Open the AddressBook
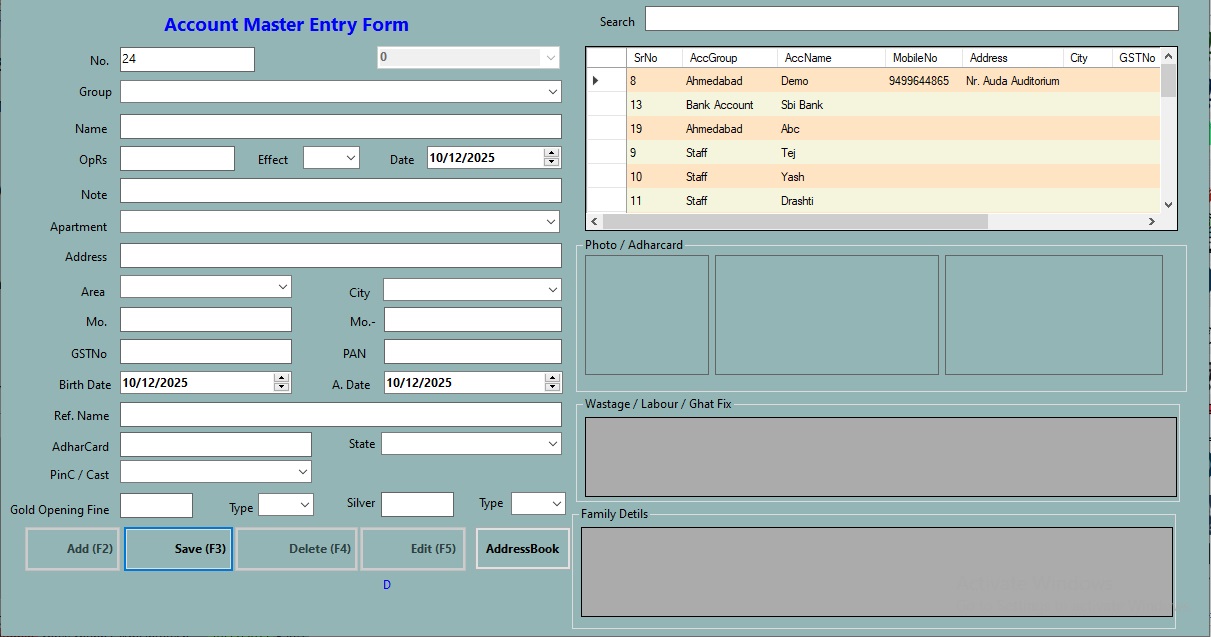This screenshot has height=637, width=1211. [x=522, y=548]
